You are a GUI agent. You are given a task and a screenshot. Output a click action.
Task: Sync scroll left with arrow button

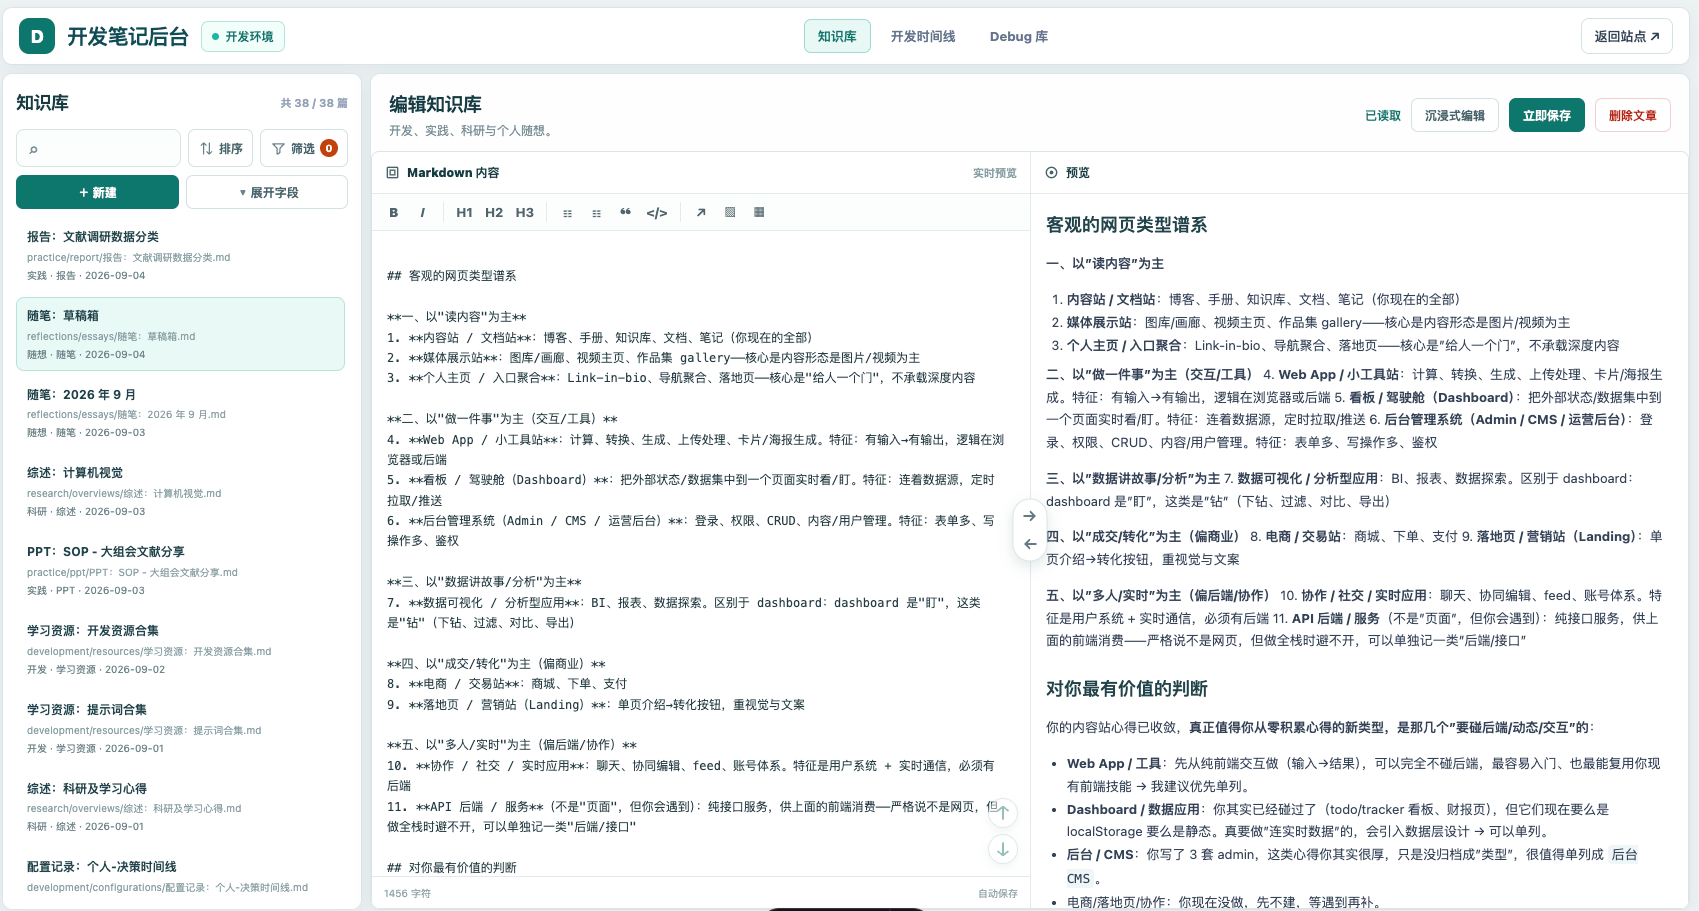pyautogui.click(x=1030, y=544)
